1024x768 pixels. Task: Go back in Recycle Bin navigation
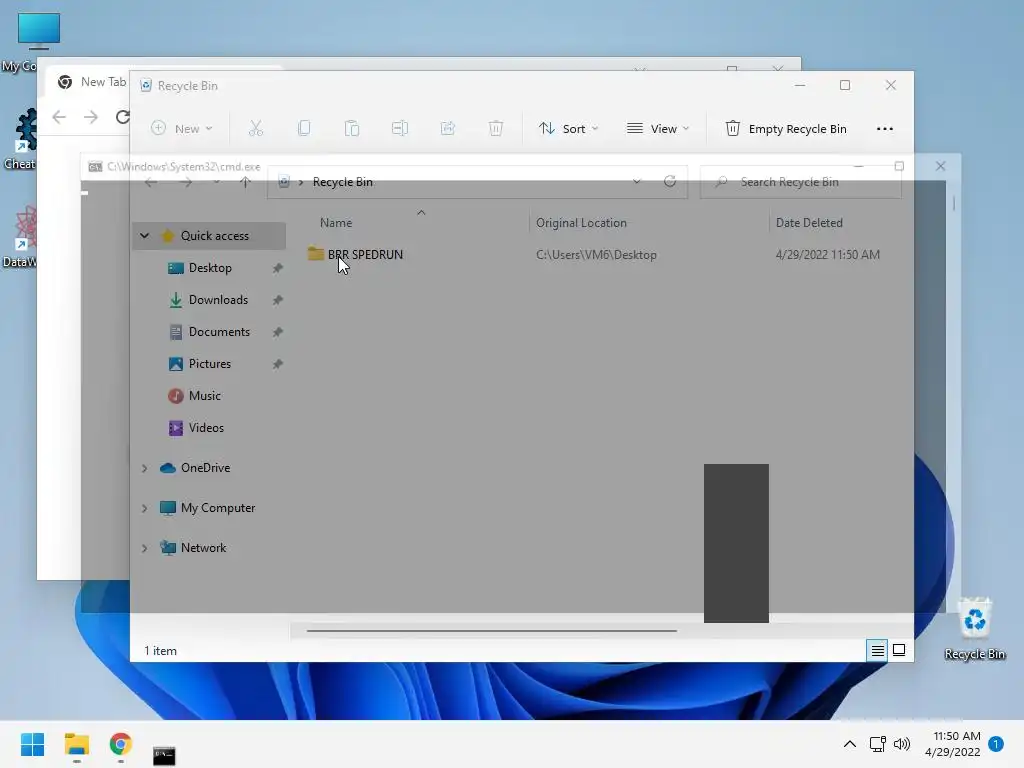tap(151, 182)
